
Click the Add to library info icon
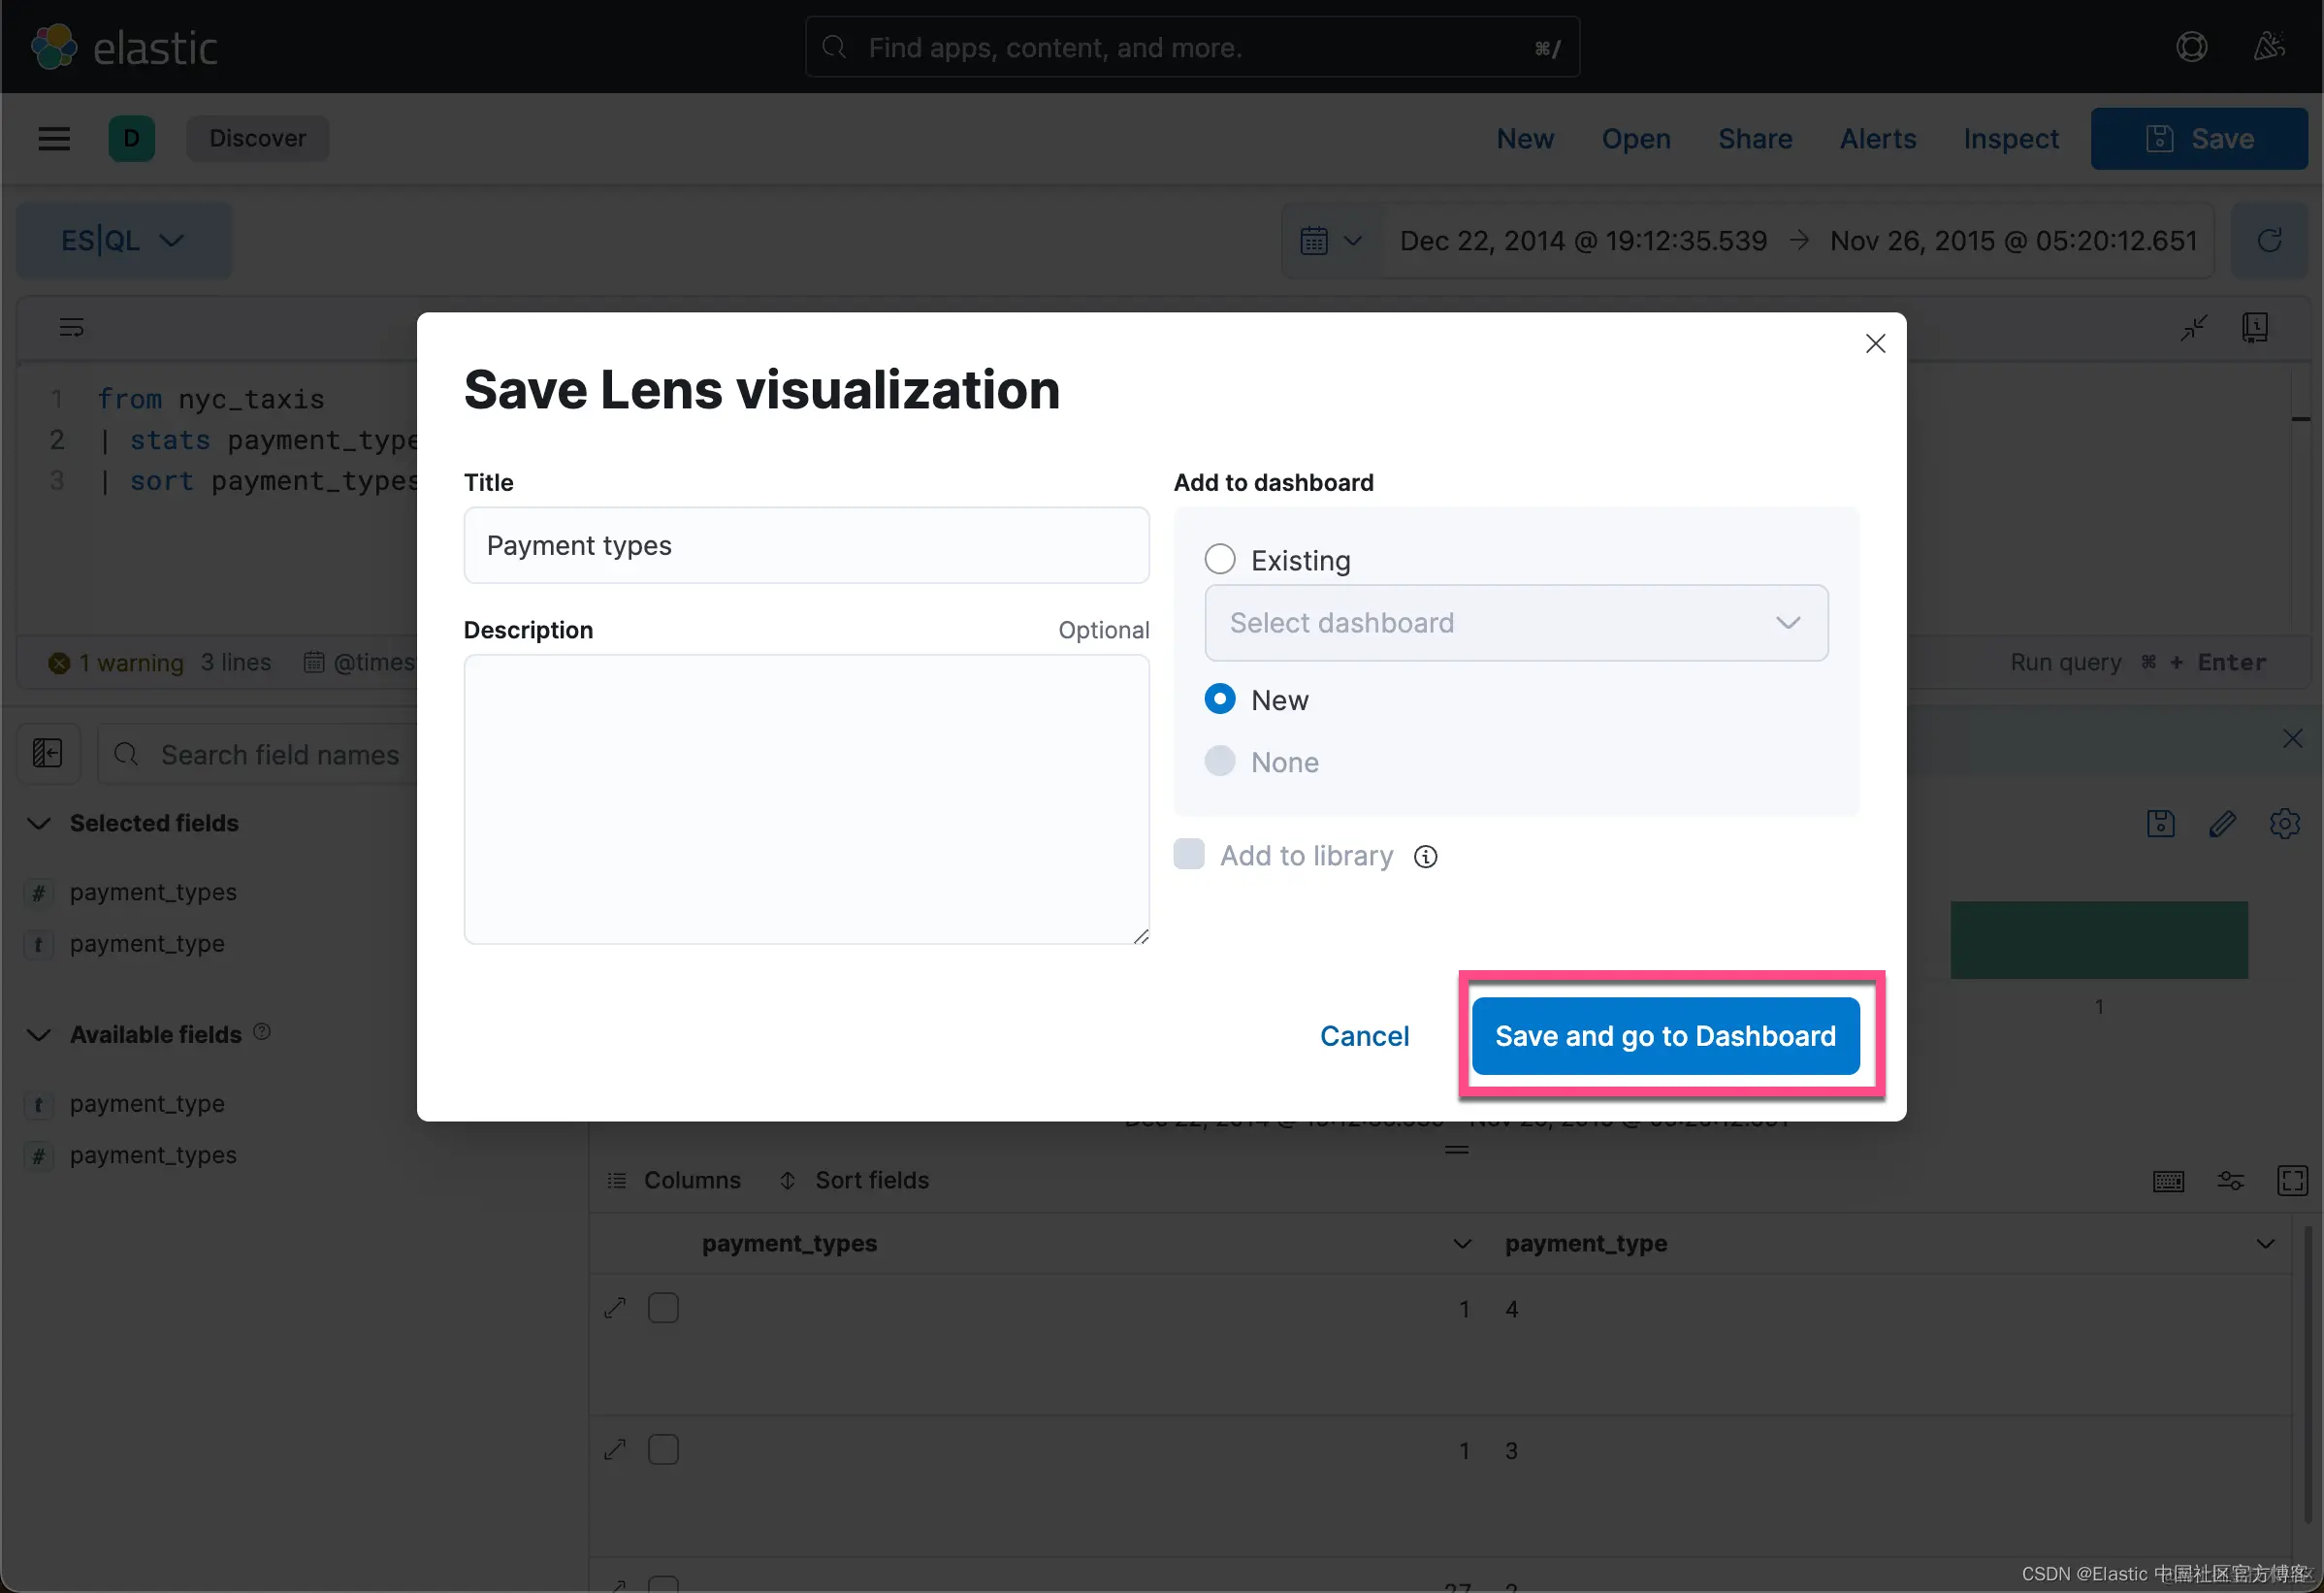(1425, 856)
